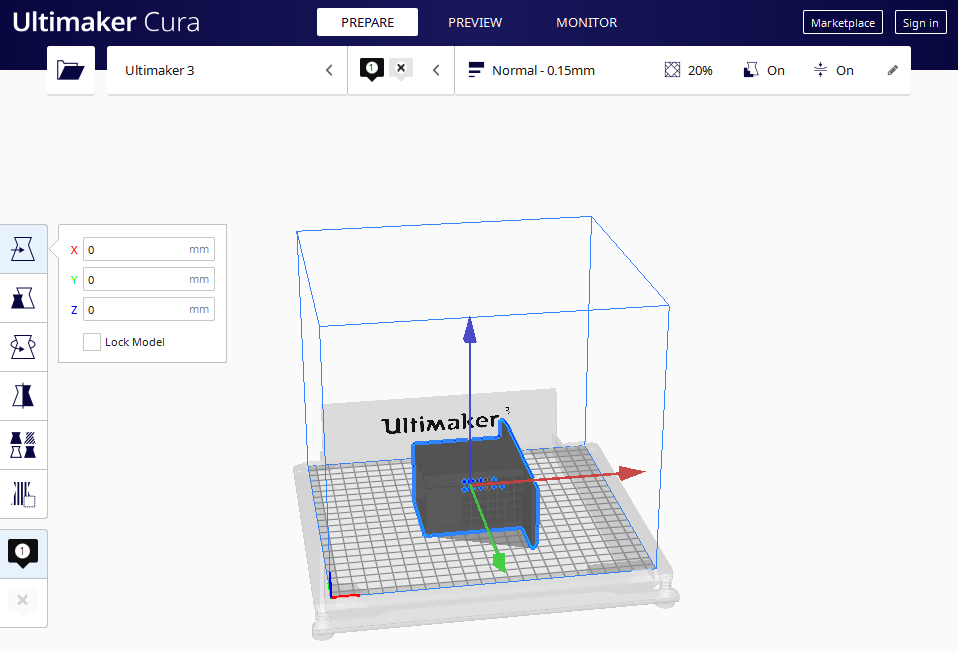
Task: Open the Marketplace
Action: click(x=842, y=23)
